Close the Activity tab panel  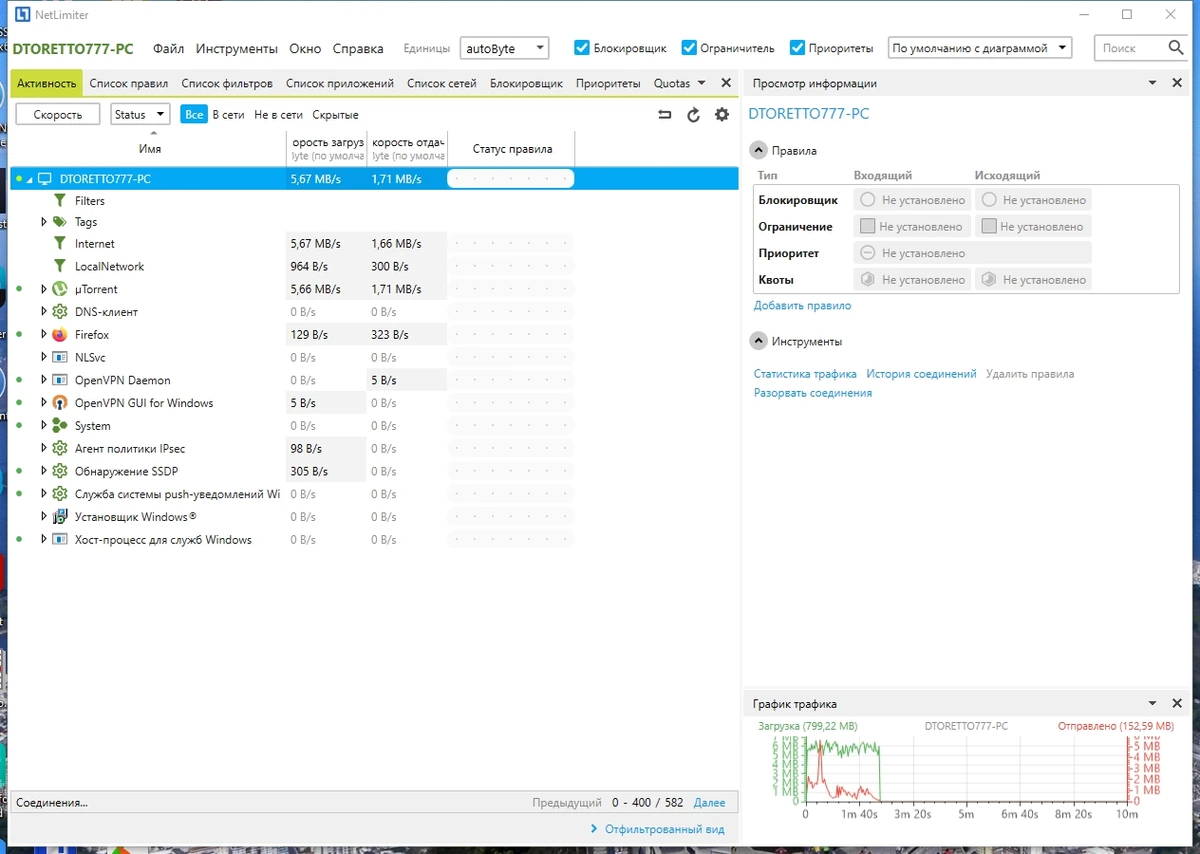pyautogui.click(x=726, y=83)
